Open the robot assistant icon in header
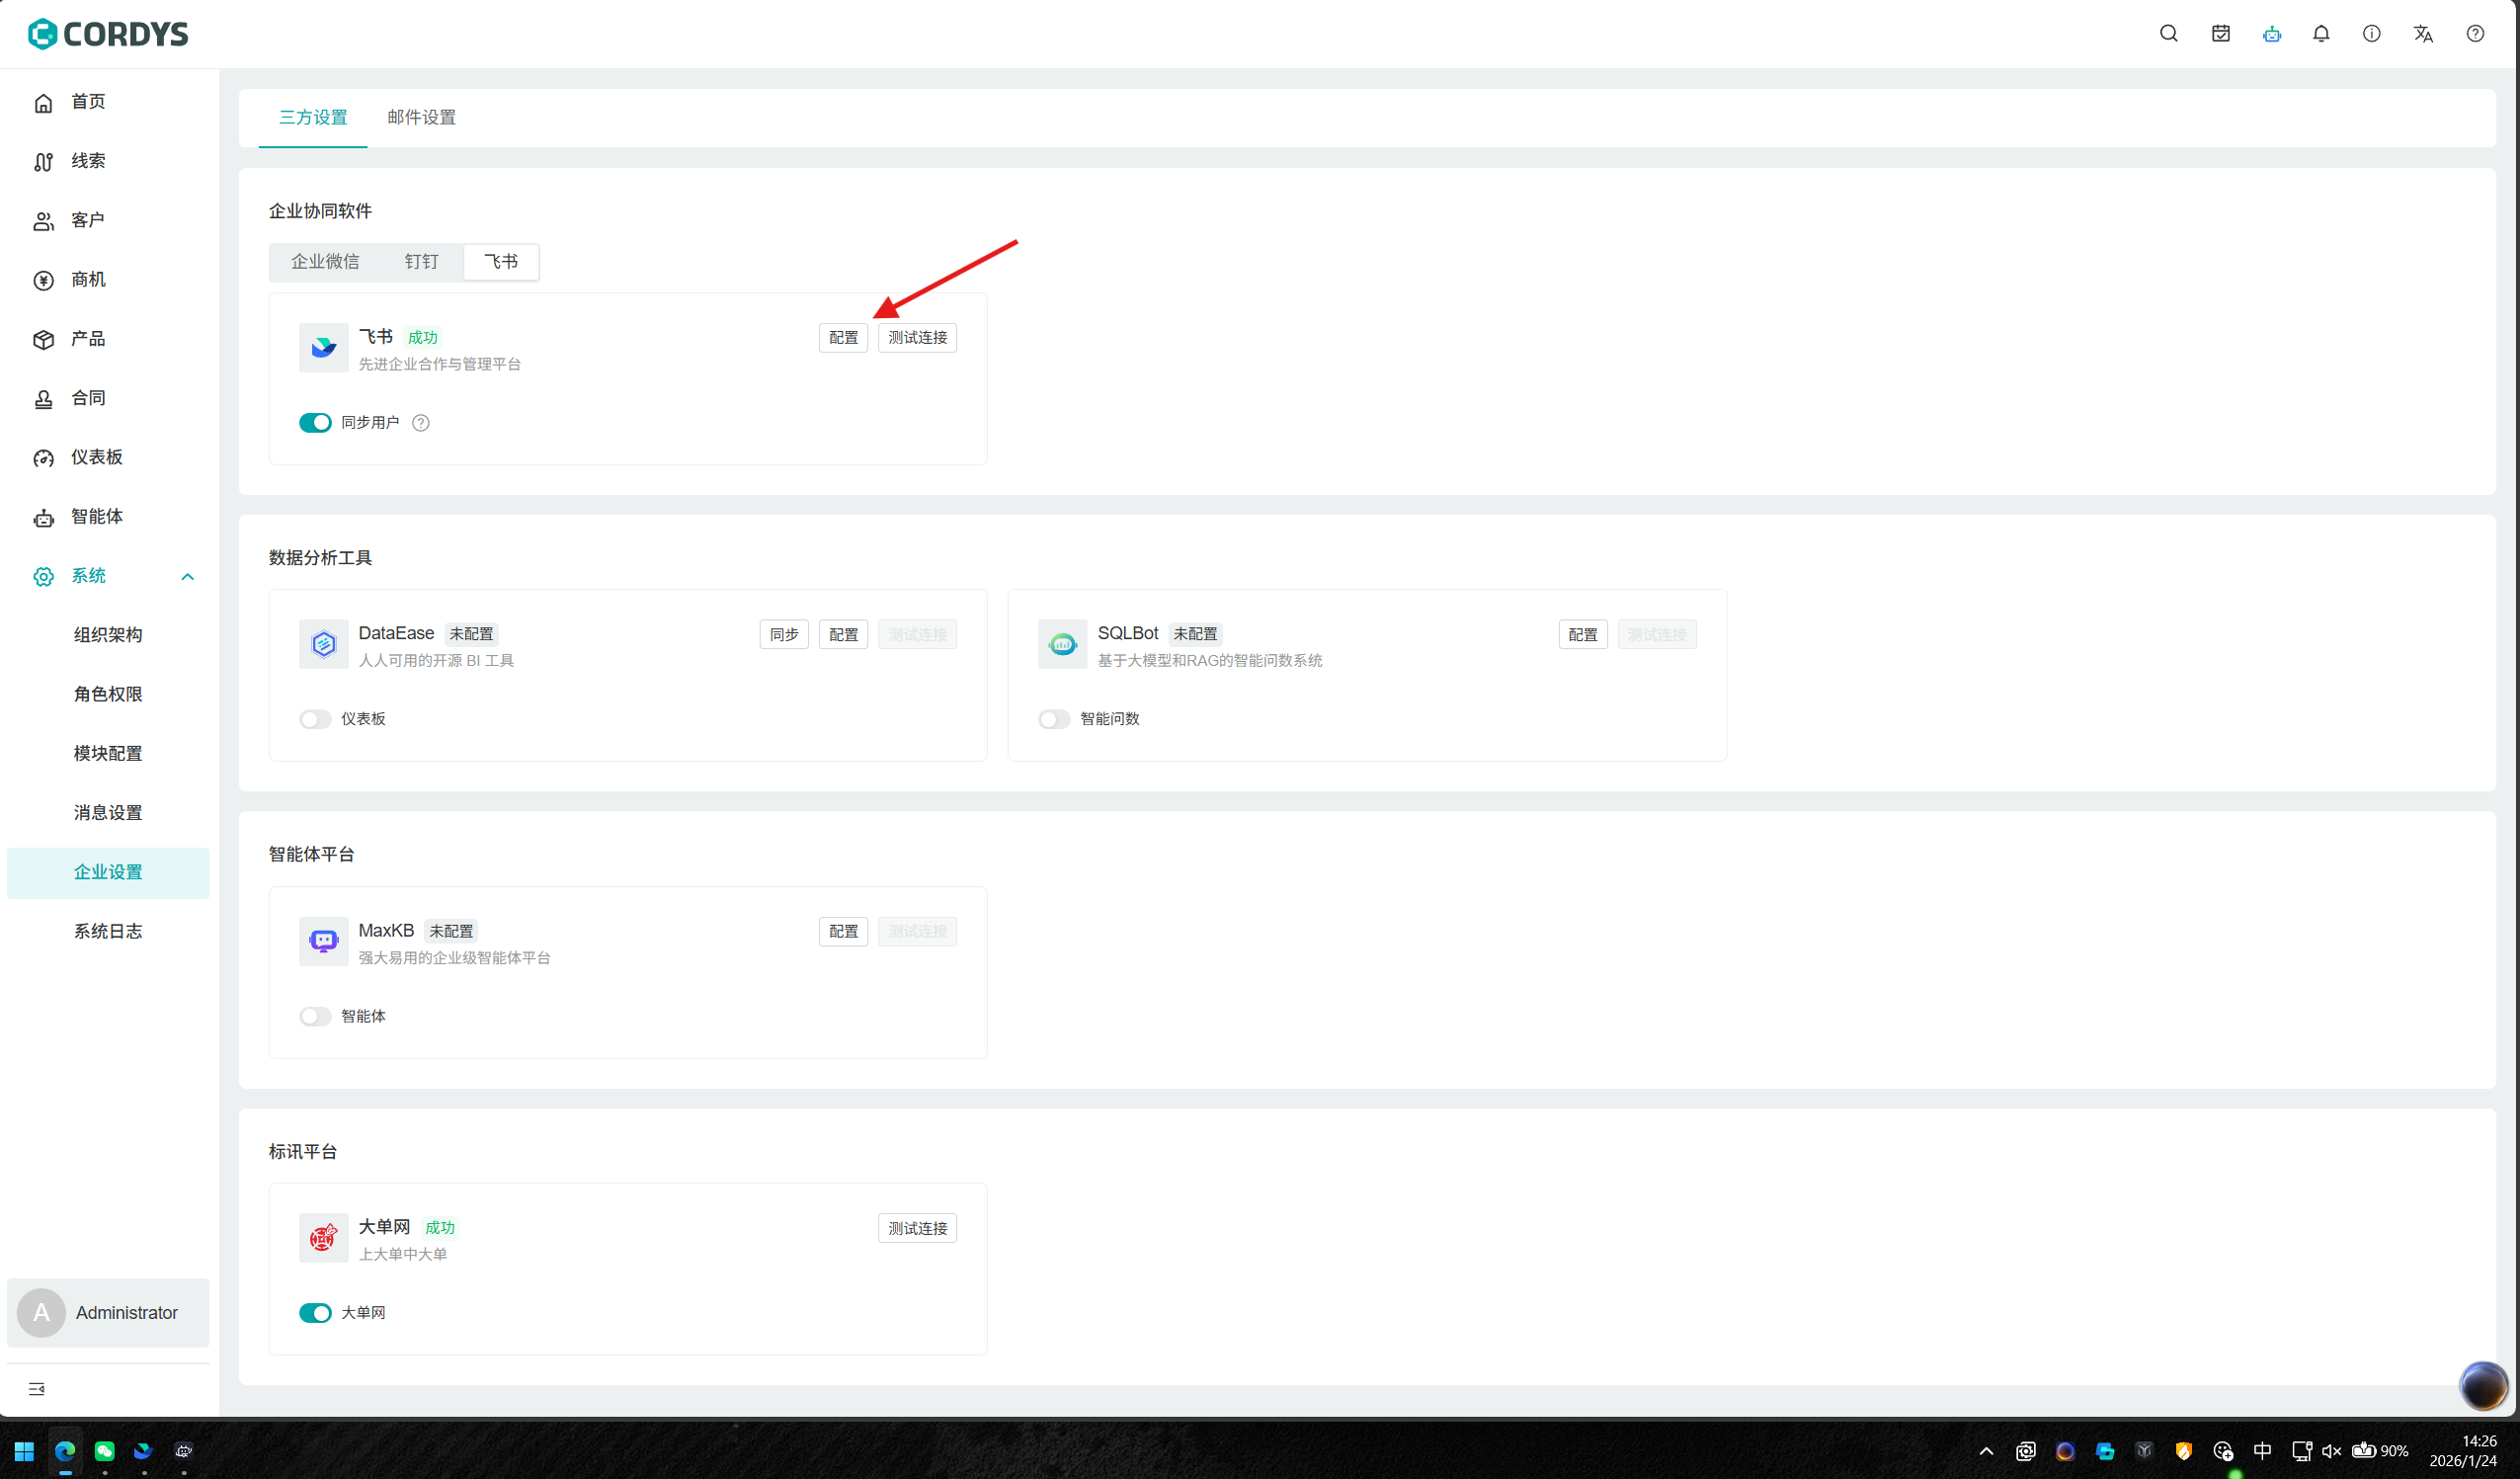This screenshot has height=1479, width=2520. coord(2271,34)
